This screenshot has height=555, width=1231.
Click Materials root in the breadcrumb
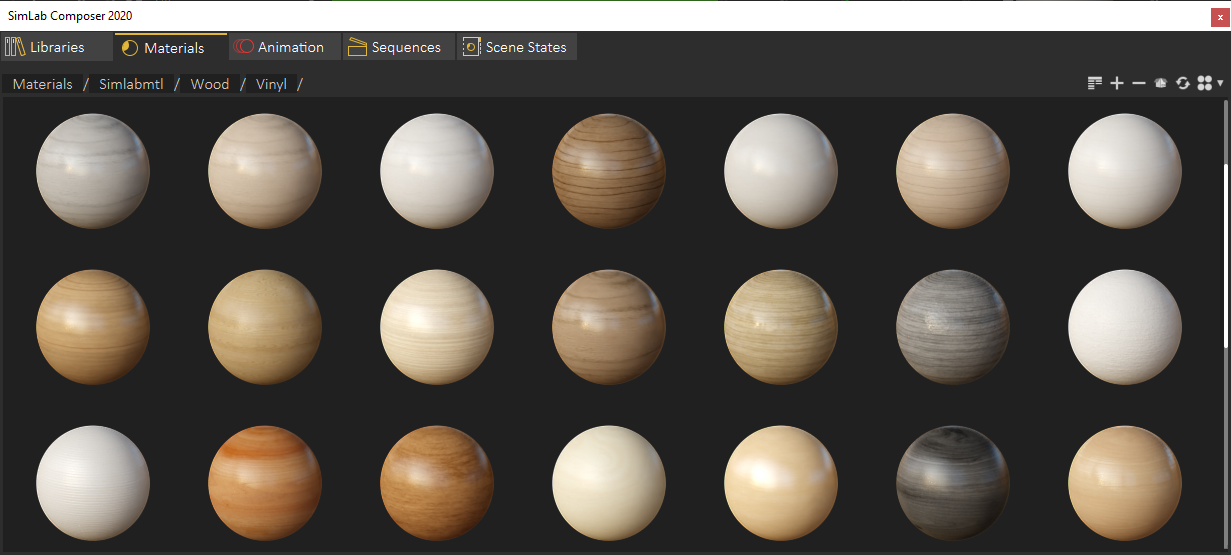click(43, 84)
